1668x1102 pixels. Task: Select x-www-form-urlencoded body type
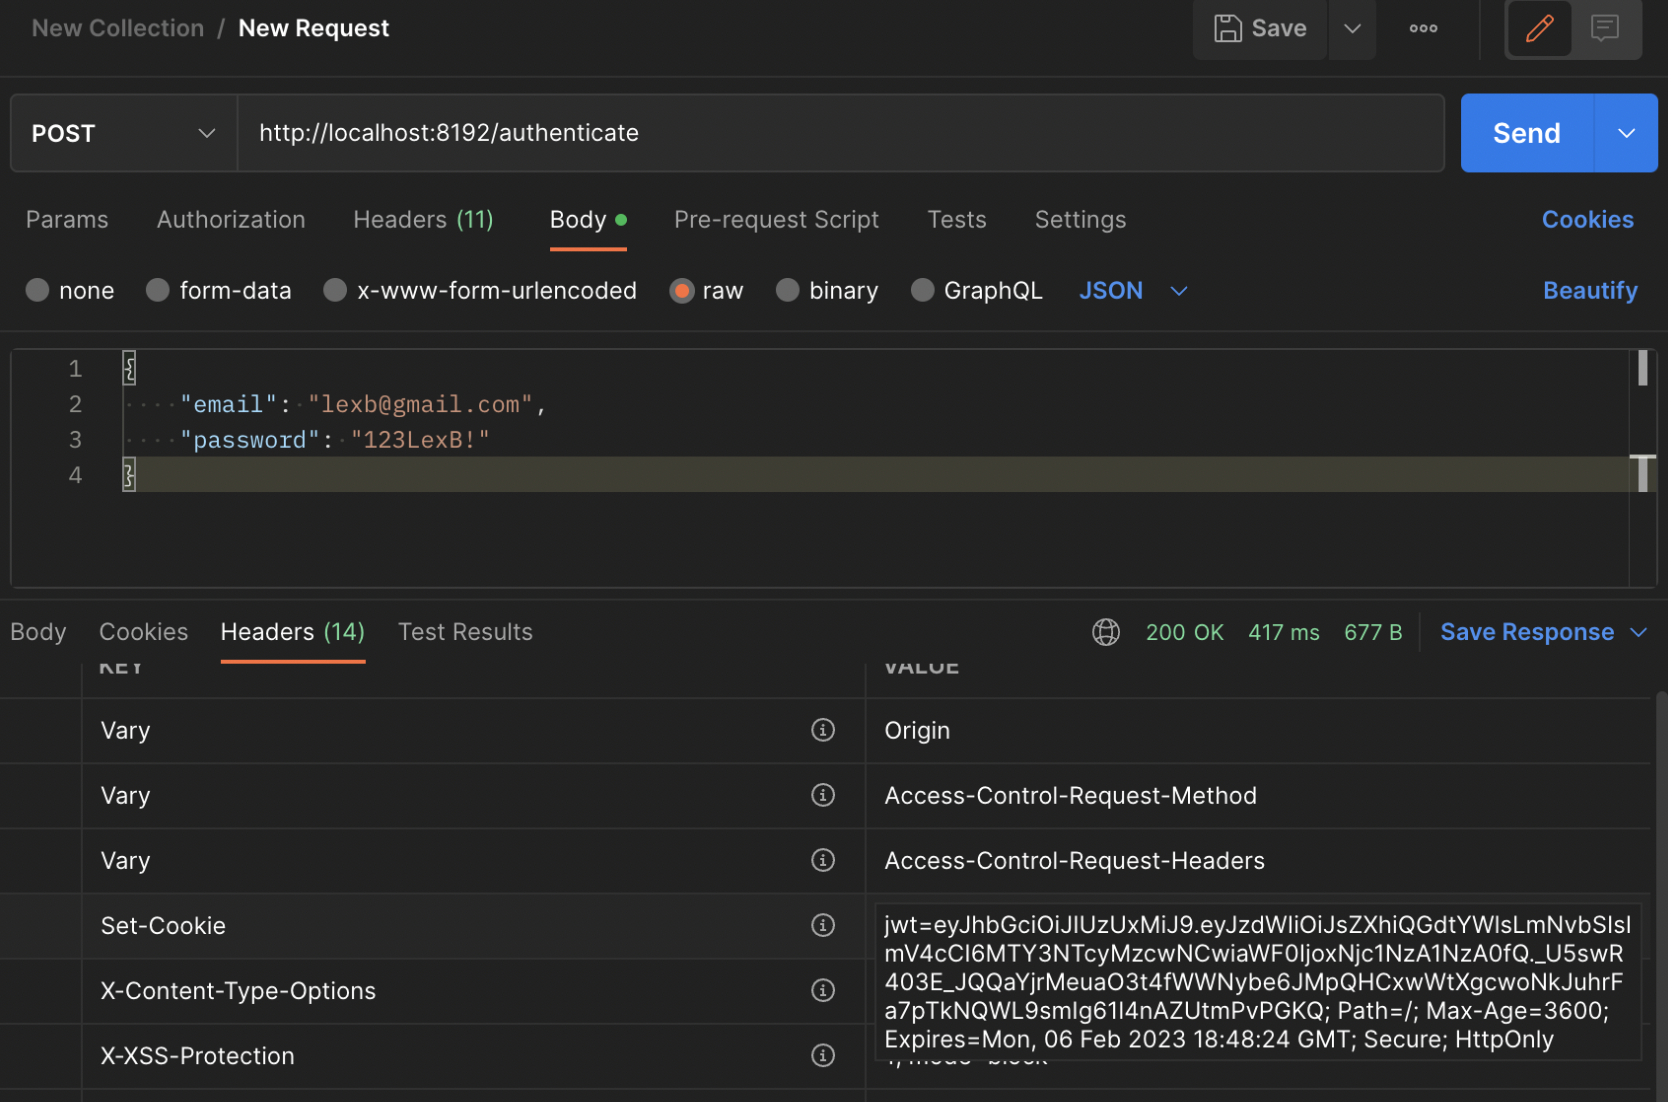(x=335, y=290)
